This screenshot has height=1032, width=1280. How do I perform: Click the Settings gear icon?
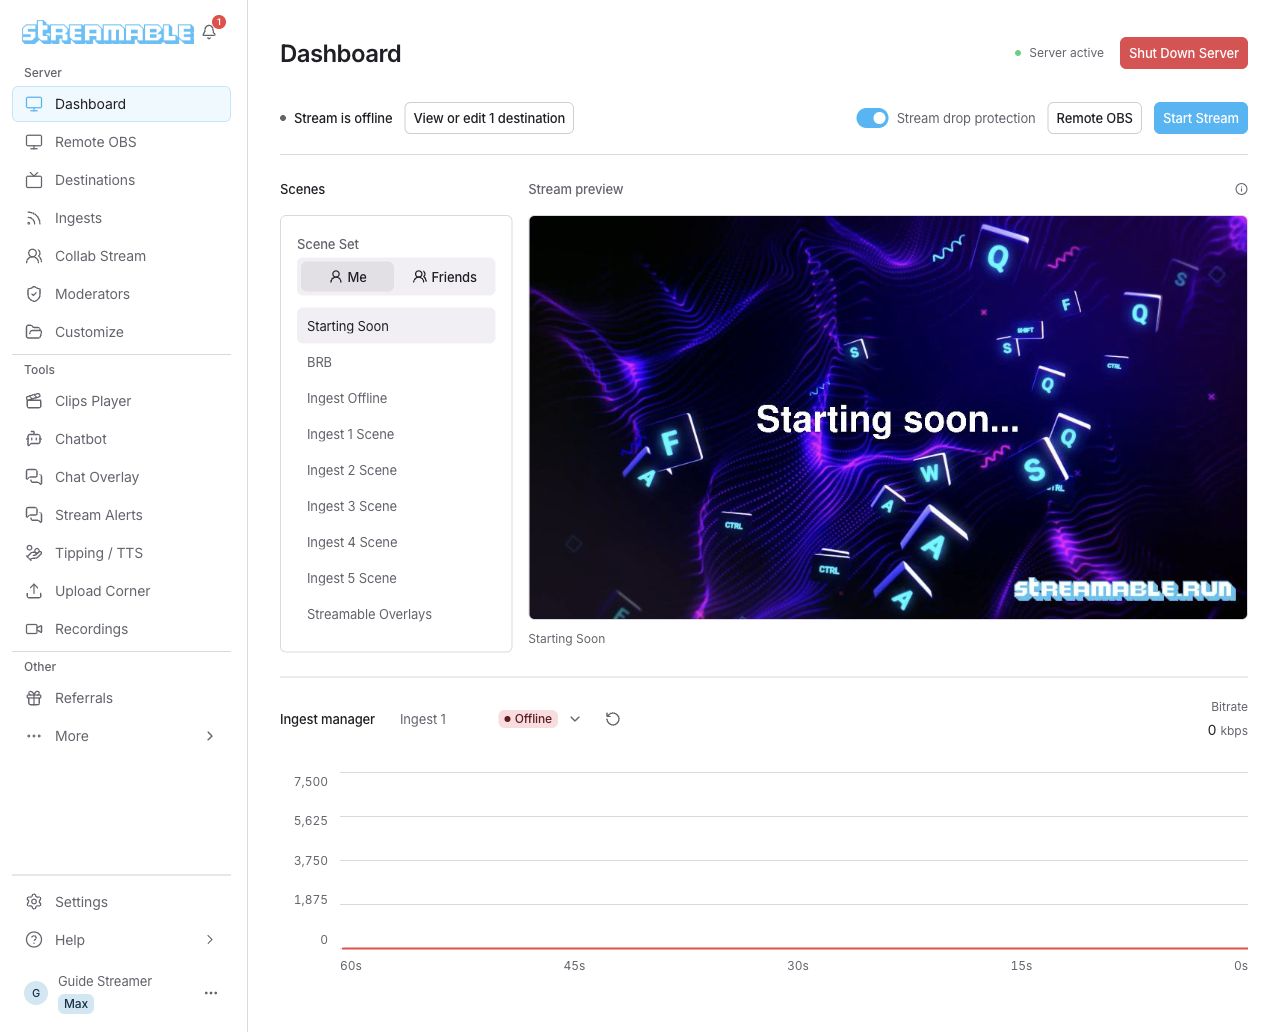point(34,902)
